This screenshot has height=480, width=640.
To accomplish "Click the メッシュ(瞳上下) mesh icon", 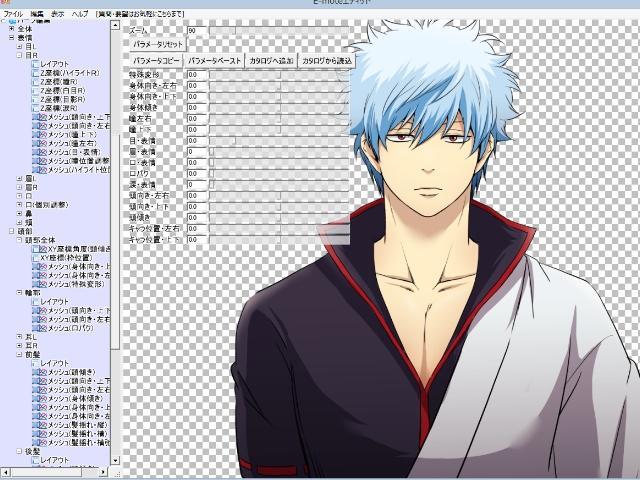I will tap(40, 135).
